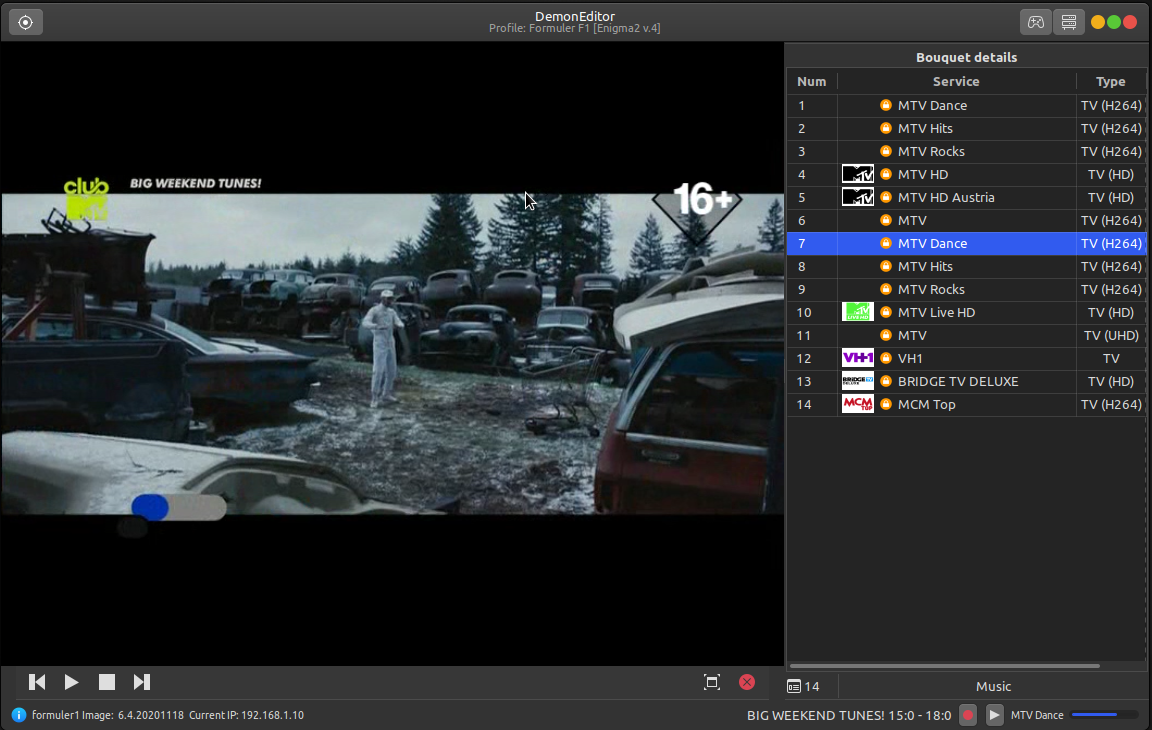Viewport: 1152px width, 730px height.
Task: Toggle fullscreen mode of the player
Action: [711, 682]
